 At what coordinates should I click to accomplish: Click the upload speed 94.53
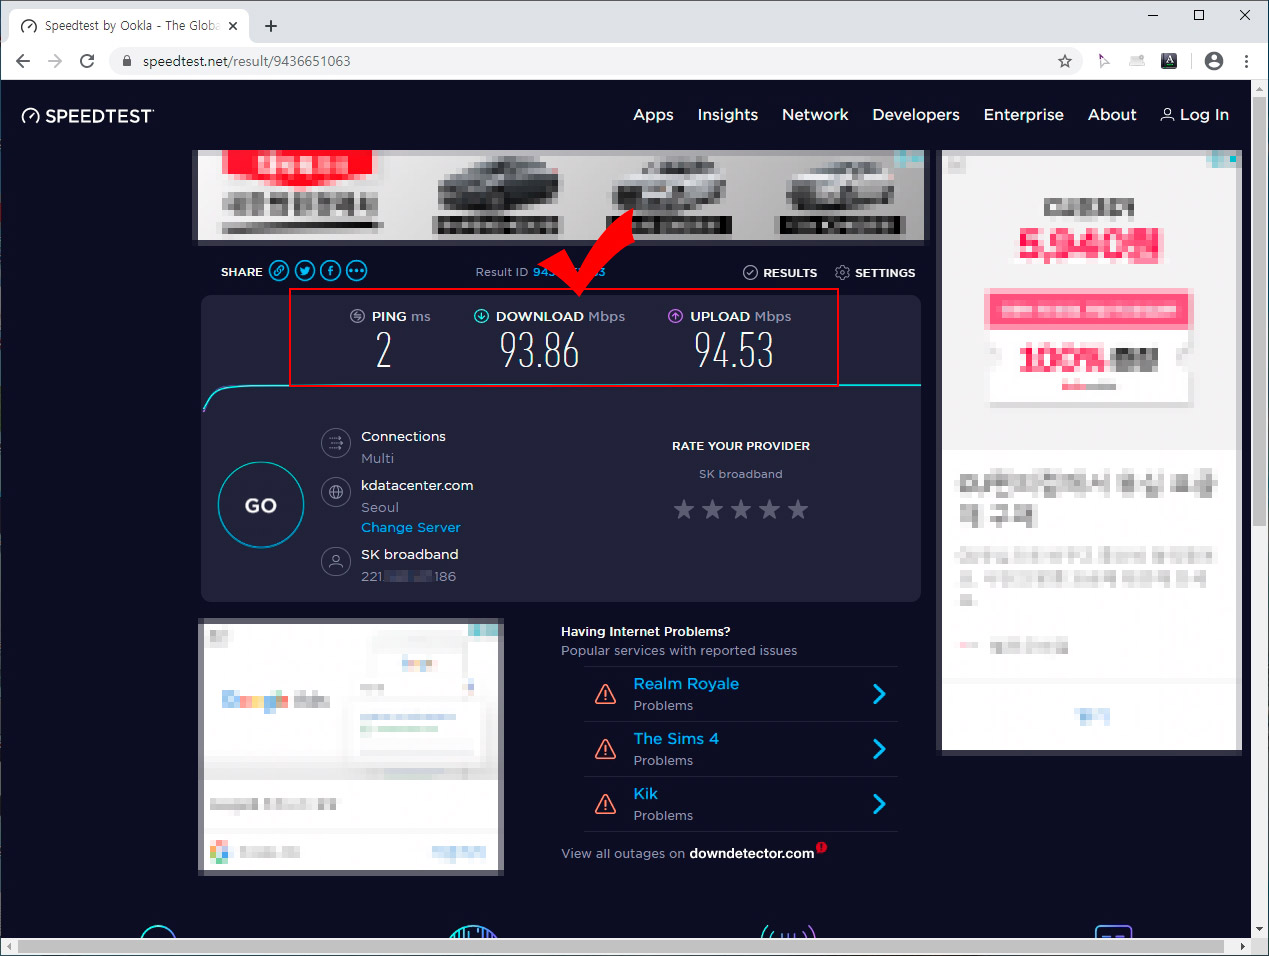734,350
